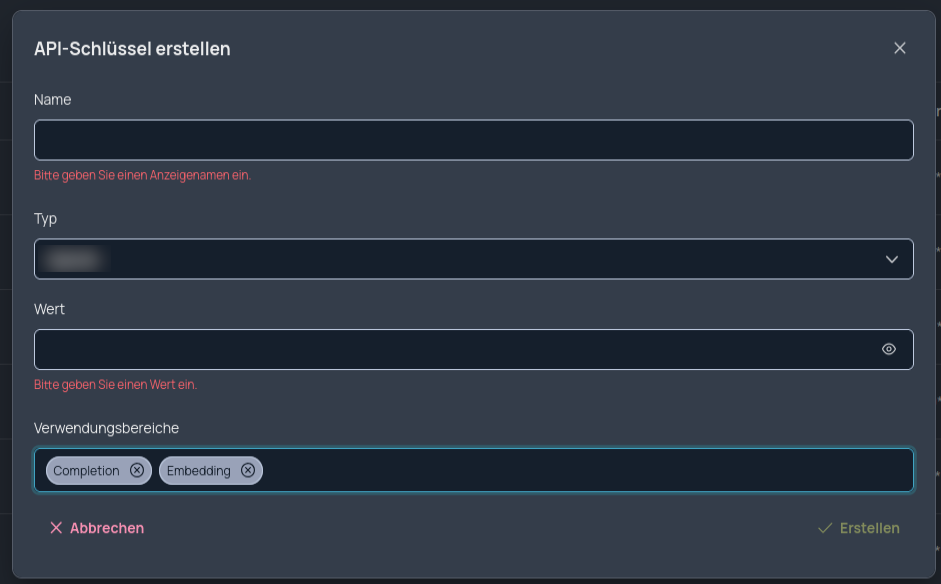Toggle Wert visibility with the eye icon
The height and width of the screenshot is (584, 941).
pyautogui.click(x=889, y=349)
